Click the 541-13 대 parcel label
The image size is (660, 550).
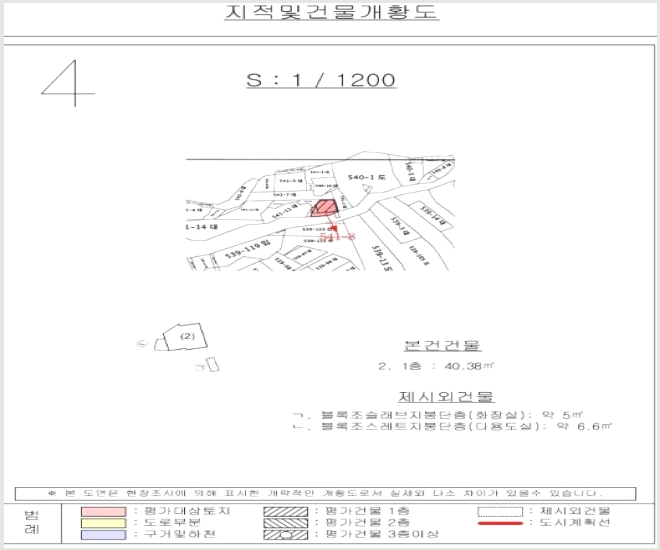tap(285, 212)
